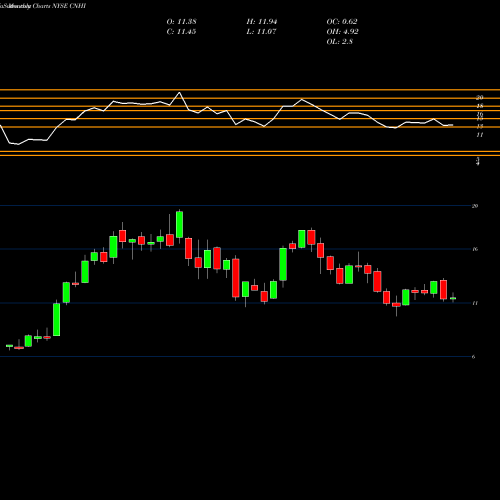The image size is (500, 500).
Task: Click the open price value O: 11.38
Action: (x=181, y=22)
